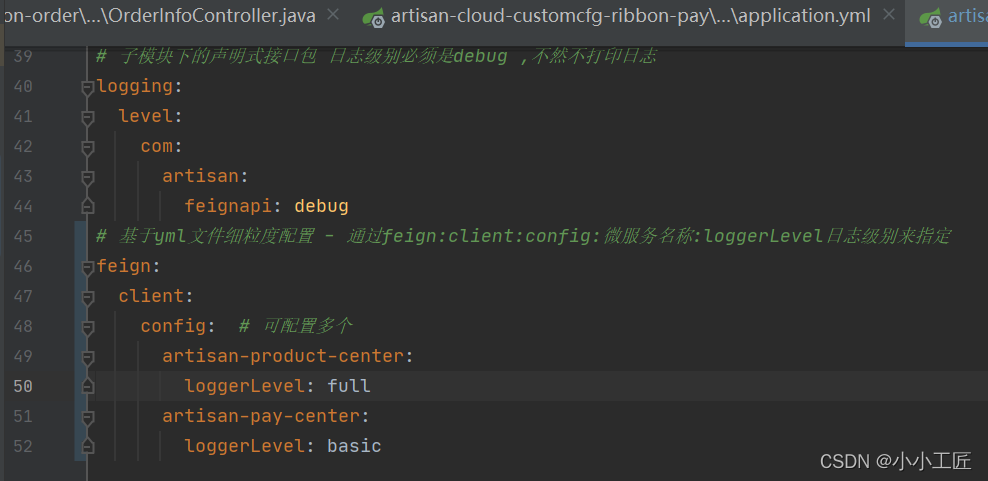Viewport: 988px width, 481px height.
Task: Click the 'artisan-product-center' key
Action: coord(283,356)
